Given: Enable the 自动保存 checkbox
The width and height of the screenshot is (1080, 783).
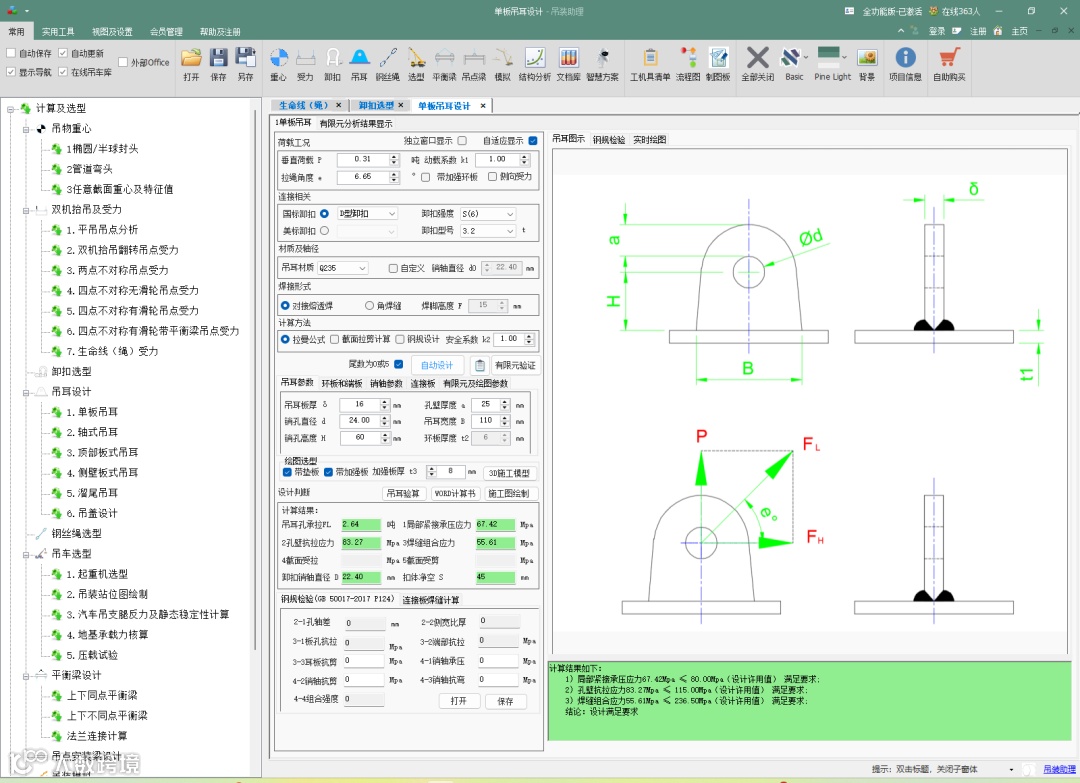Looking at the screenshot, I should coord(12,53).
